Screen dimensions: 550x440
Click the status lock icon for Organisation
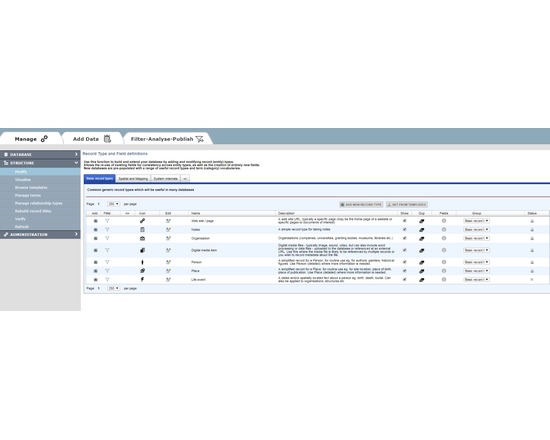532,238
